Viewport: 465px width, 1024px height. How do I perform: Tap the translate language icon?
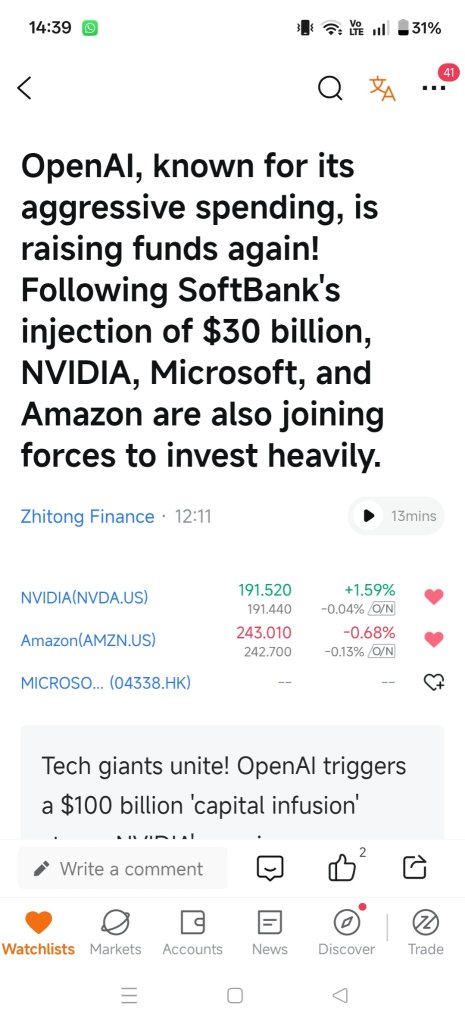point(382,88)
